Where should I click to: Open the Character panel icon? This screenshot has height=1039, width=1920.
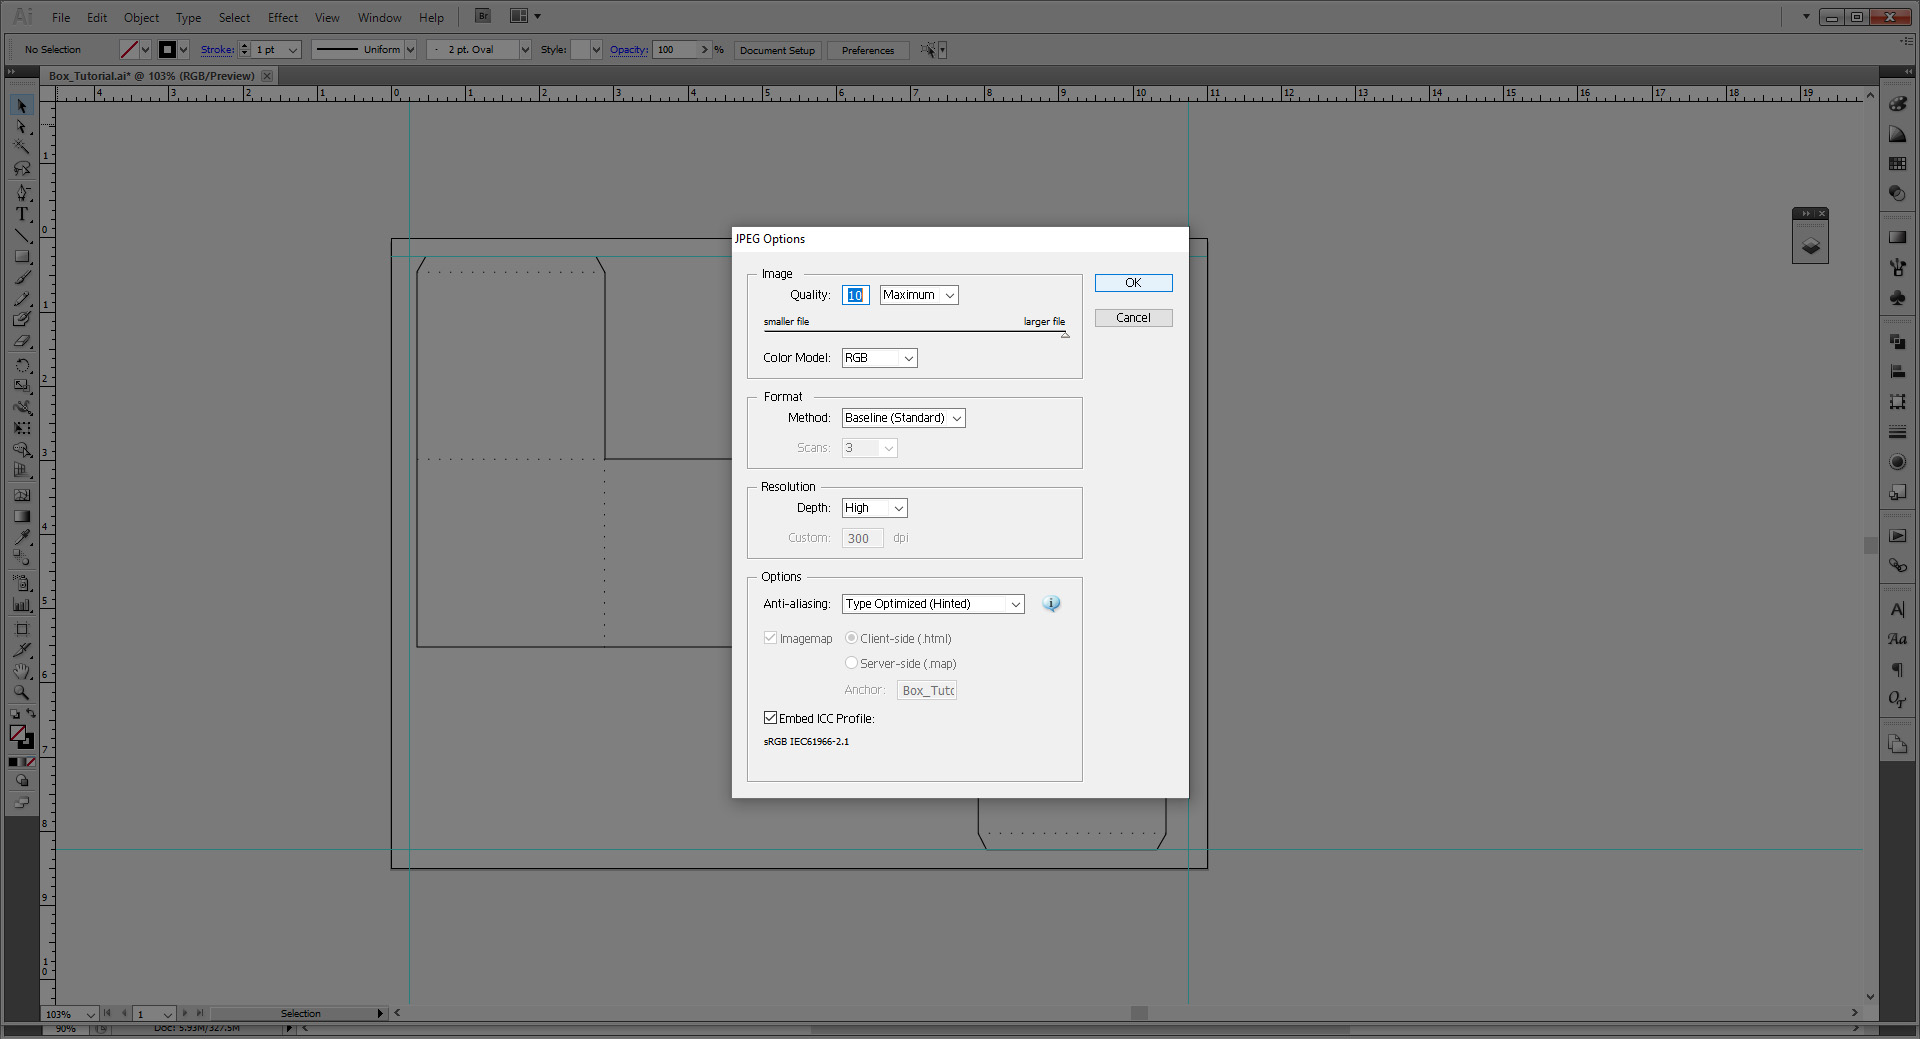[x=1897, y=607]
